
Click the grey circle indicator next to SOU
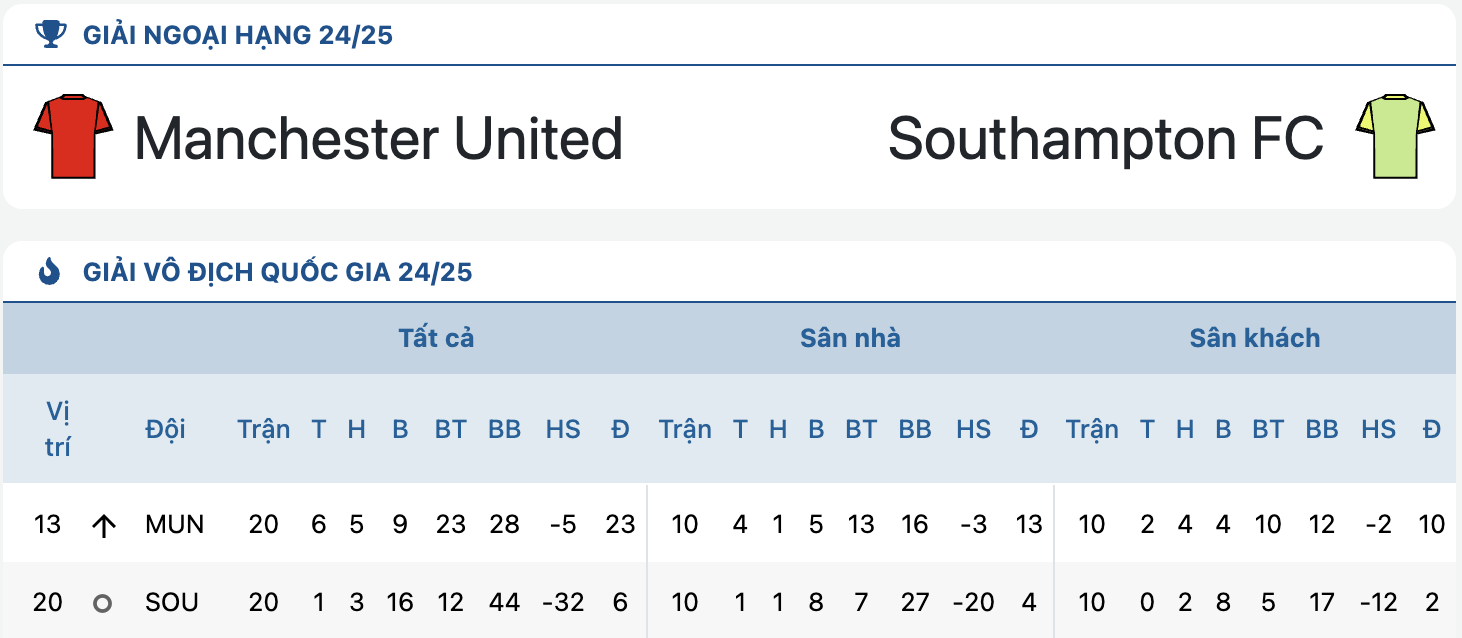[x=102, y=603]
